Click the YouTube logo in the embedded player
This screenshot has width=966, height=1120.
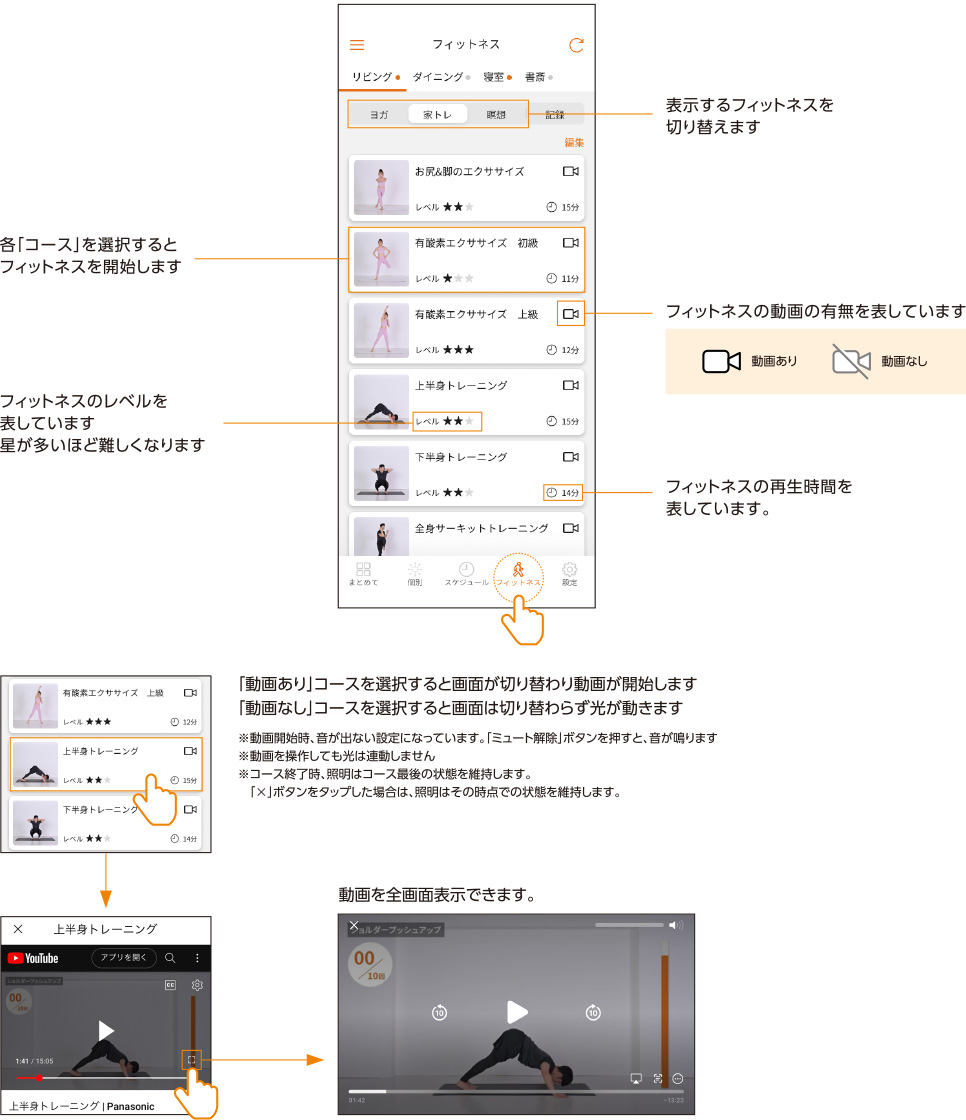33,958
